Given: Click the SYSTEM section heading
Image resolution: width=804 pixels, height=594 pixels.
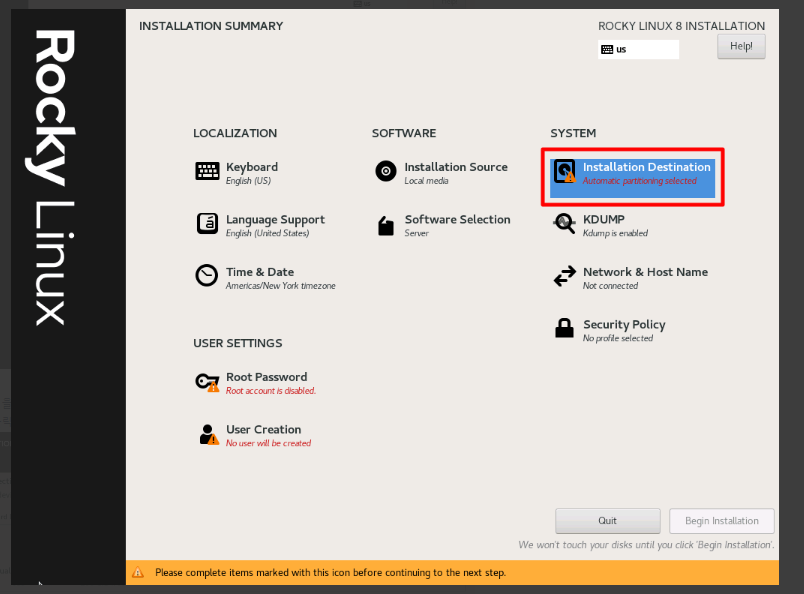Looking at the screenshot, I should [573, 133].
